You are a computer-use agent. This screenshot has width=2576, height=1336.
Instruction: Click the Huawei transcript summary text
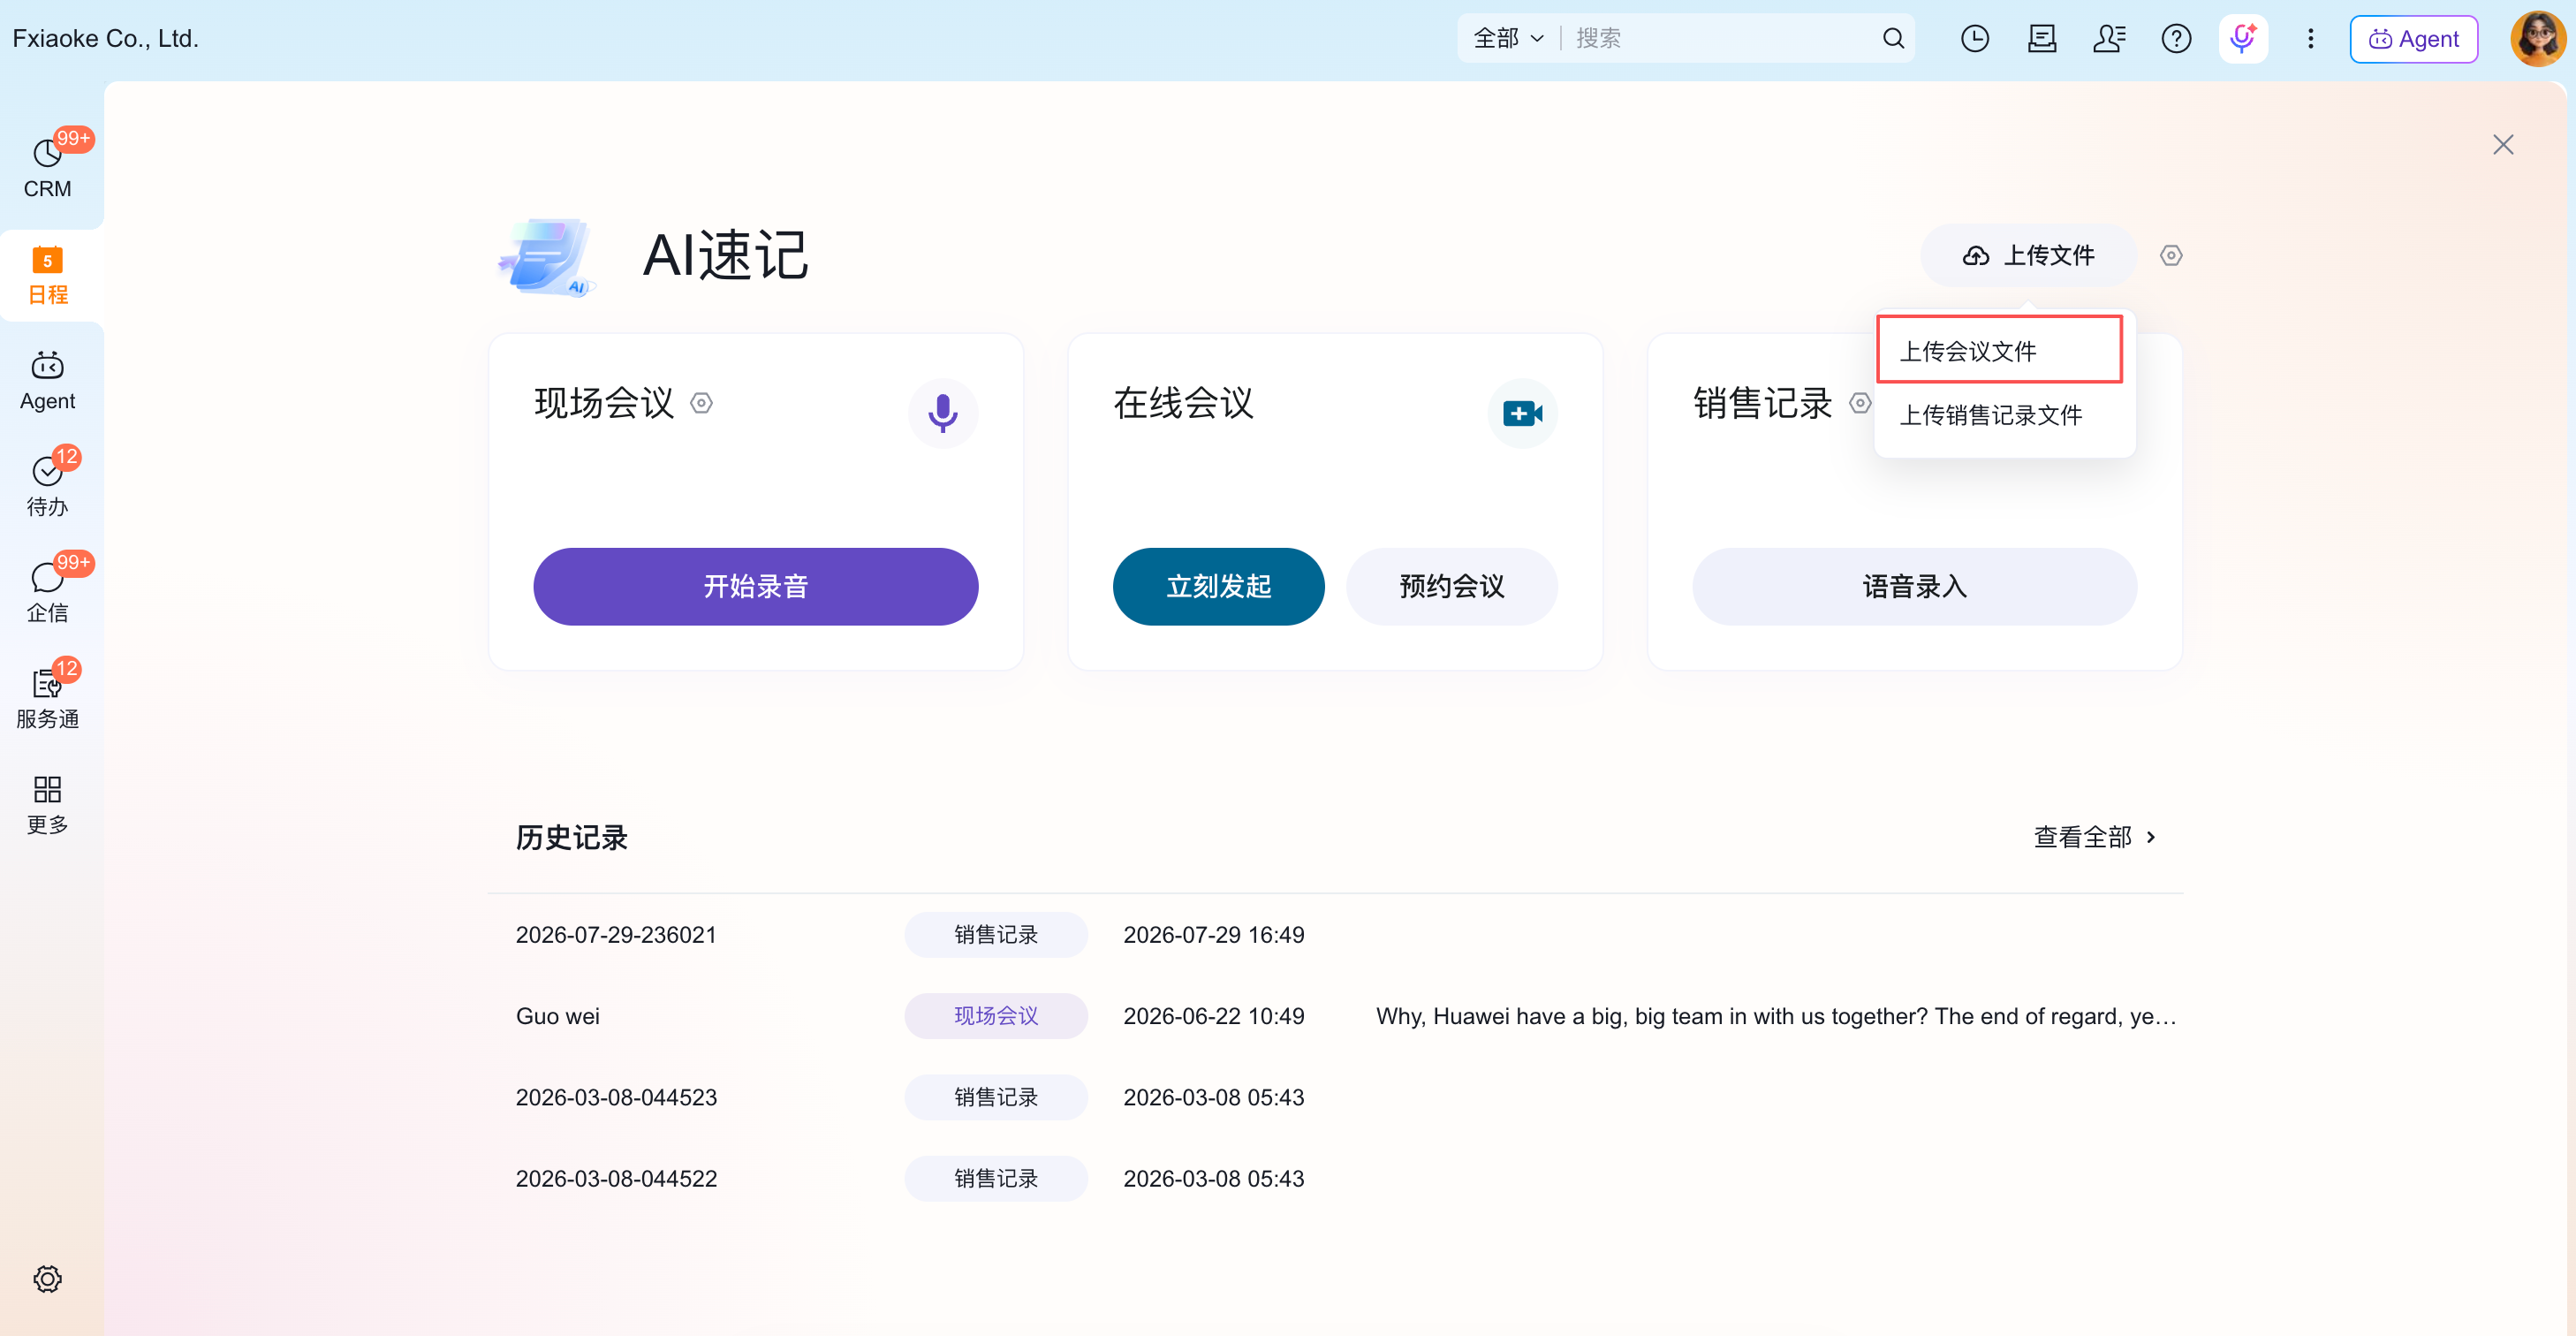coord(1776,1015)
